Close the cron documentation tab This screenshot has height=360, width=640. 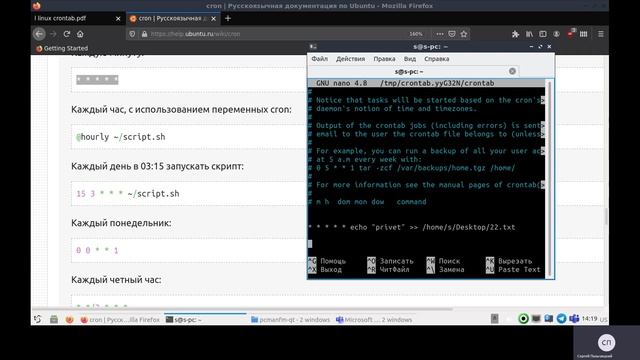pyautogui.click(x=213, y=18)
